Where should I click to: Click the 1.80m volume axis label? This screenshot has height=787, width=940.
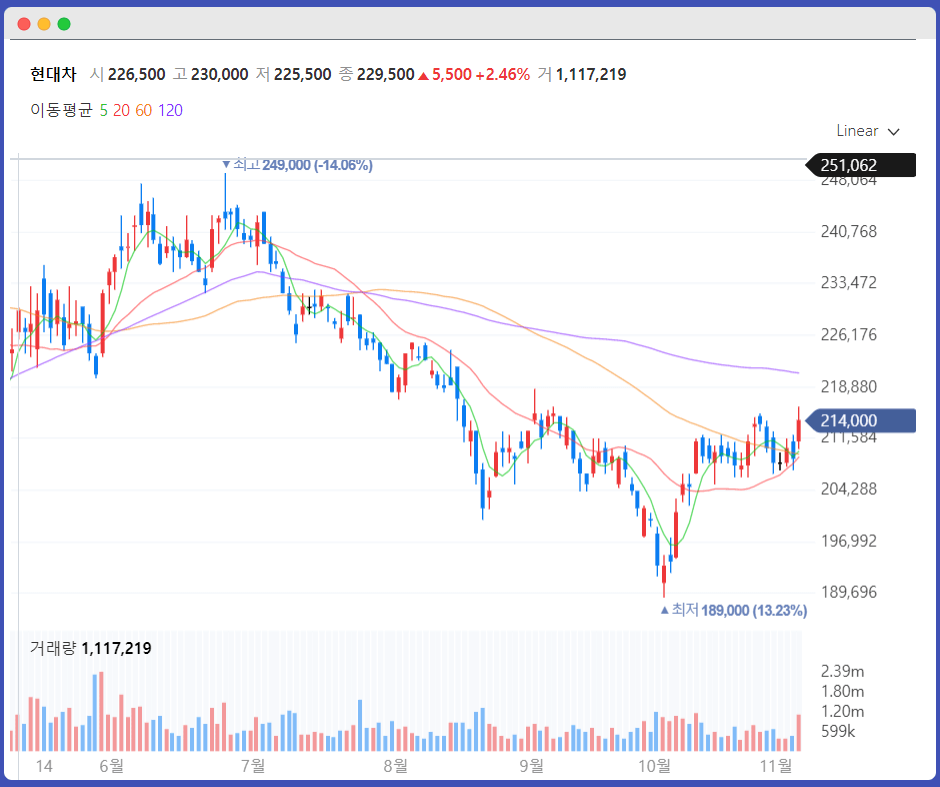[x=842, y=692]
